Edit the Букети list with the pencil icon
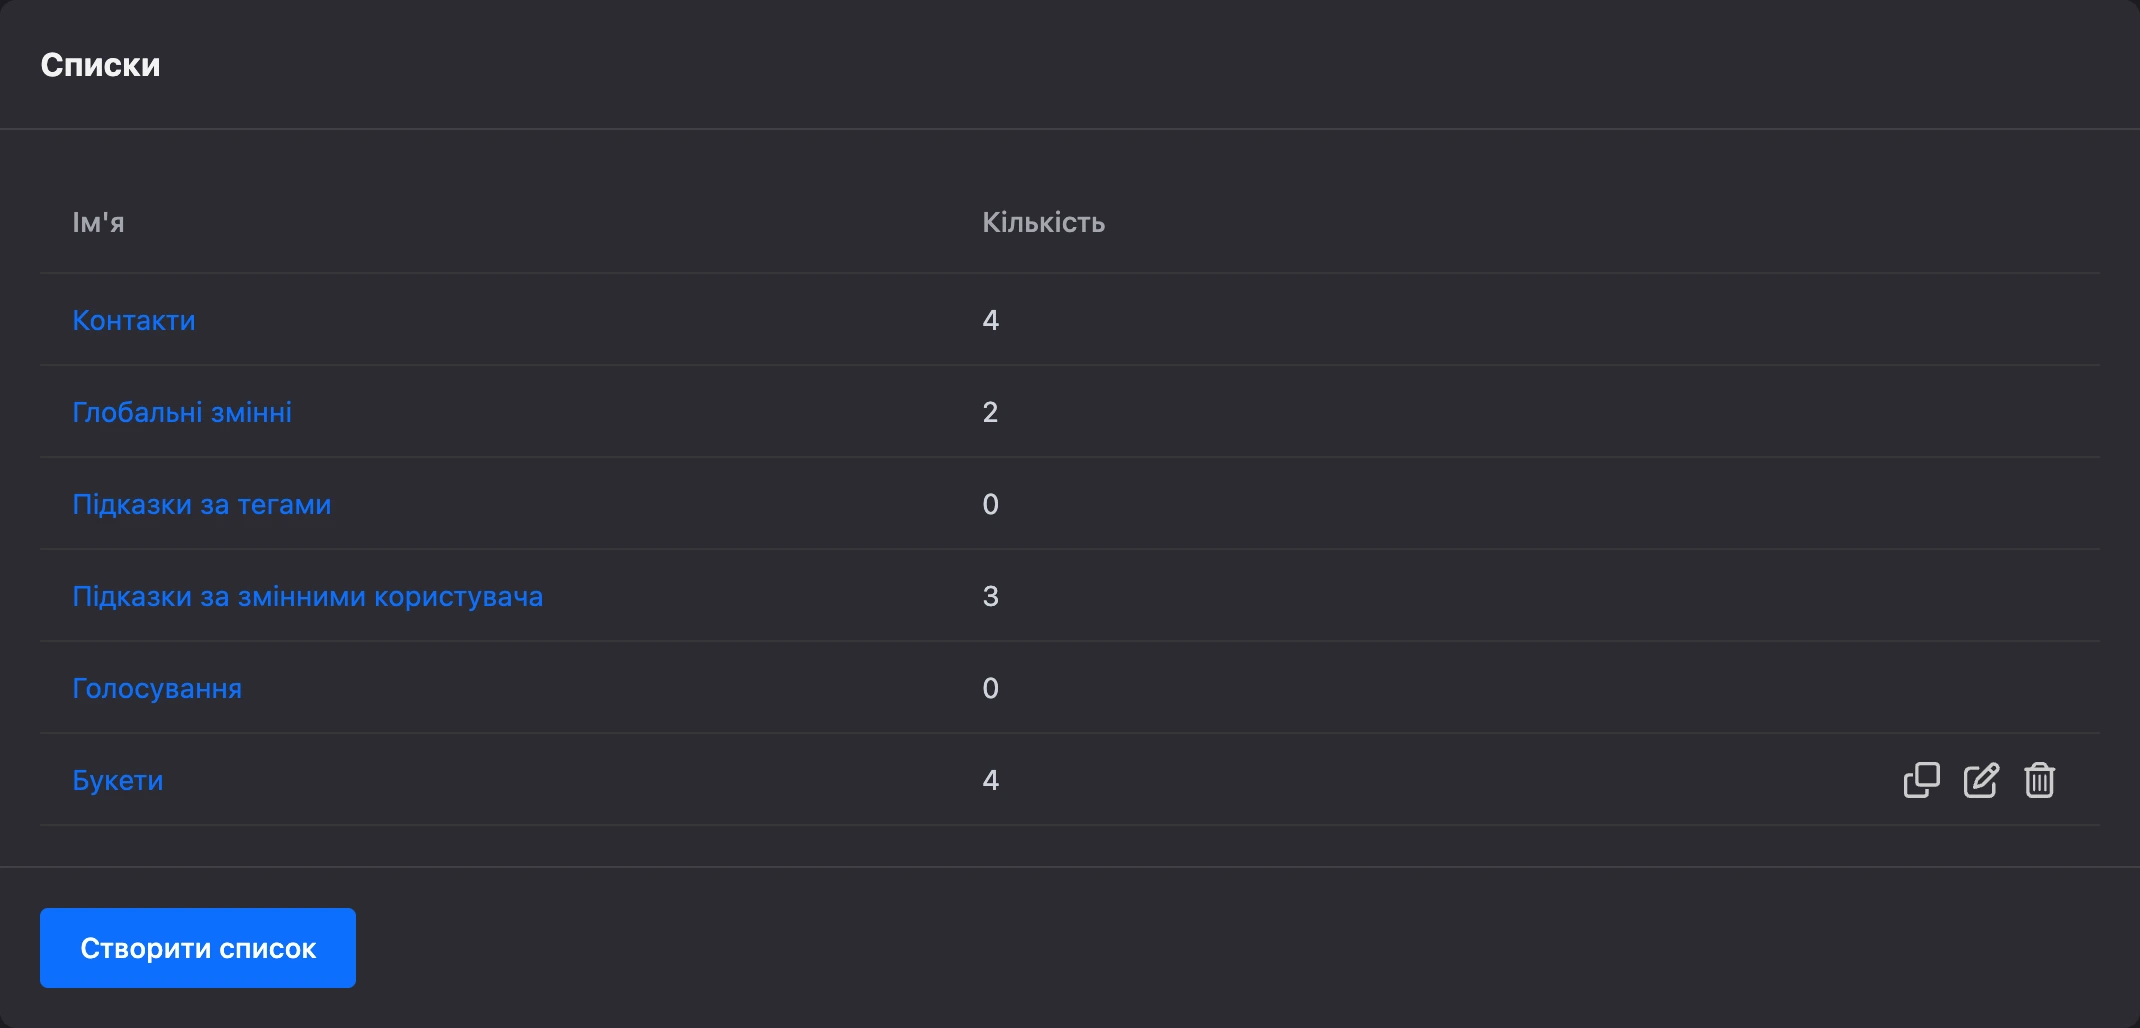This screenshot has height=1028, width=2140. (1981, 780)
